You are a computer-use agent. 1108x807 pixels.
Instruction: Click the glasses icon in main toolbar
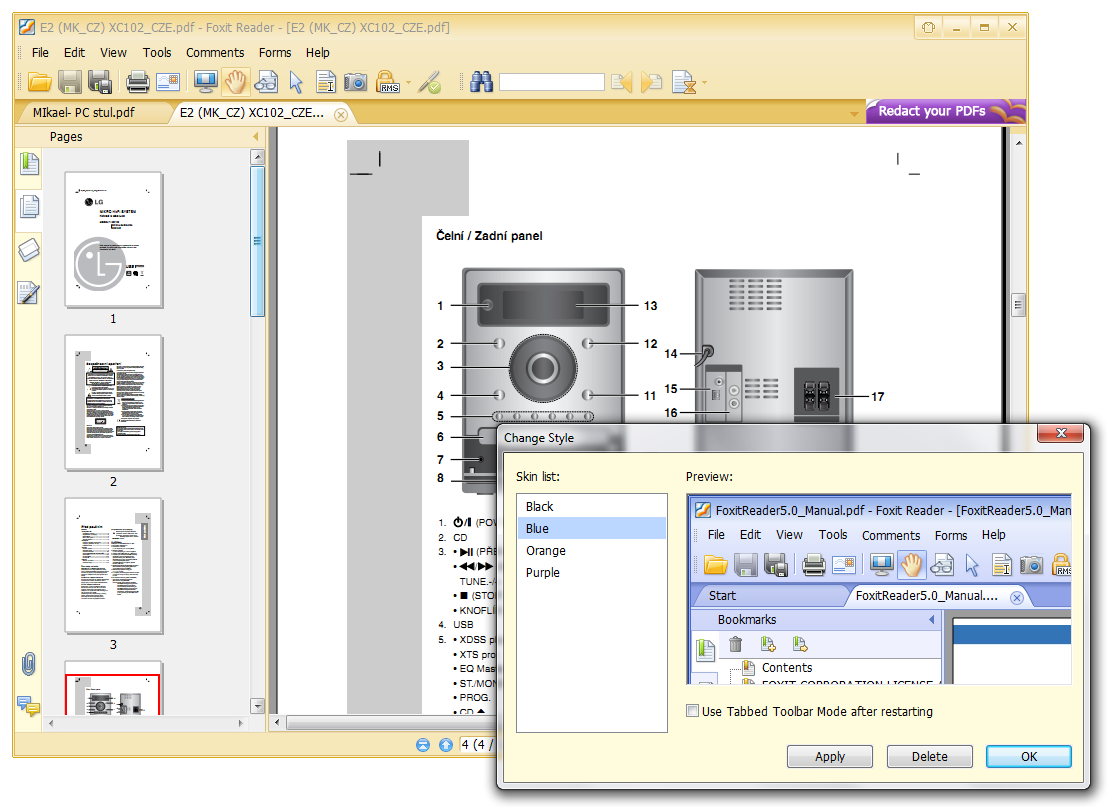point(266,83)
